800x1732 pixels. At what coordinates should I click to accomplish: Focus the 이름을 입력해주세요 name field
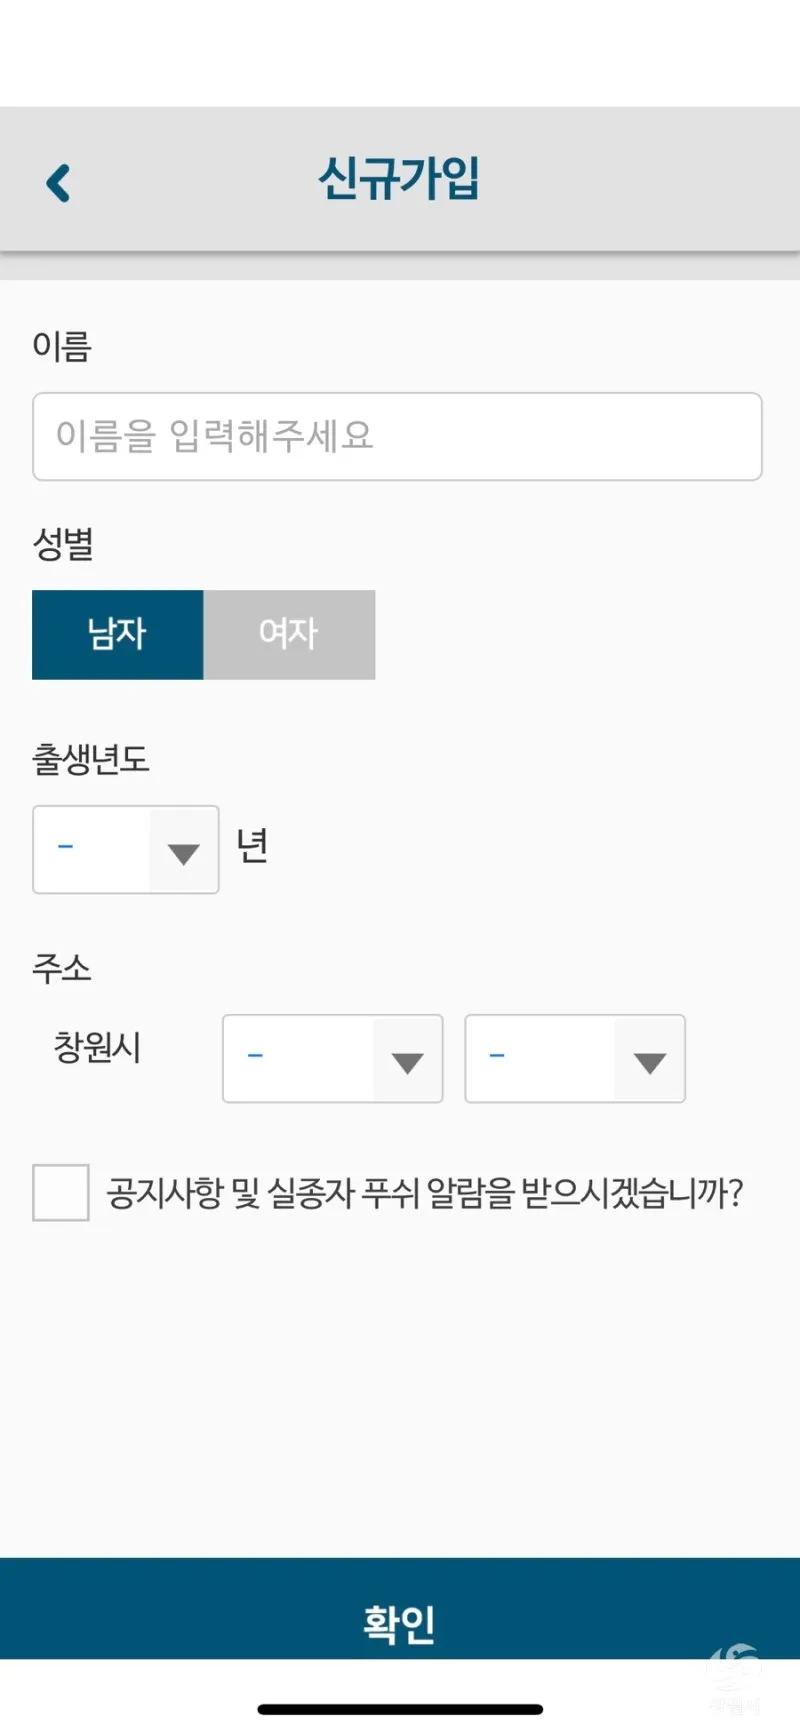[x=397, y=436]
